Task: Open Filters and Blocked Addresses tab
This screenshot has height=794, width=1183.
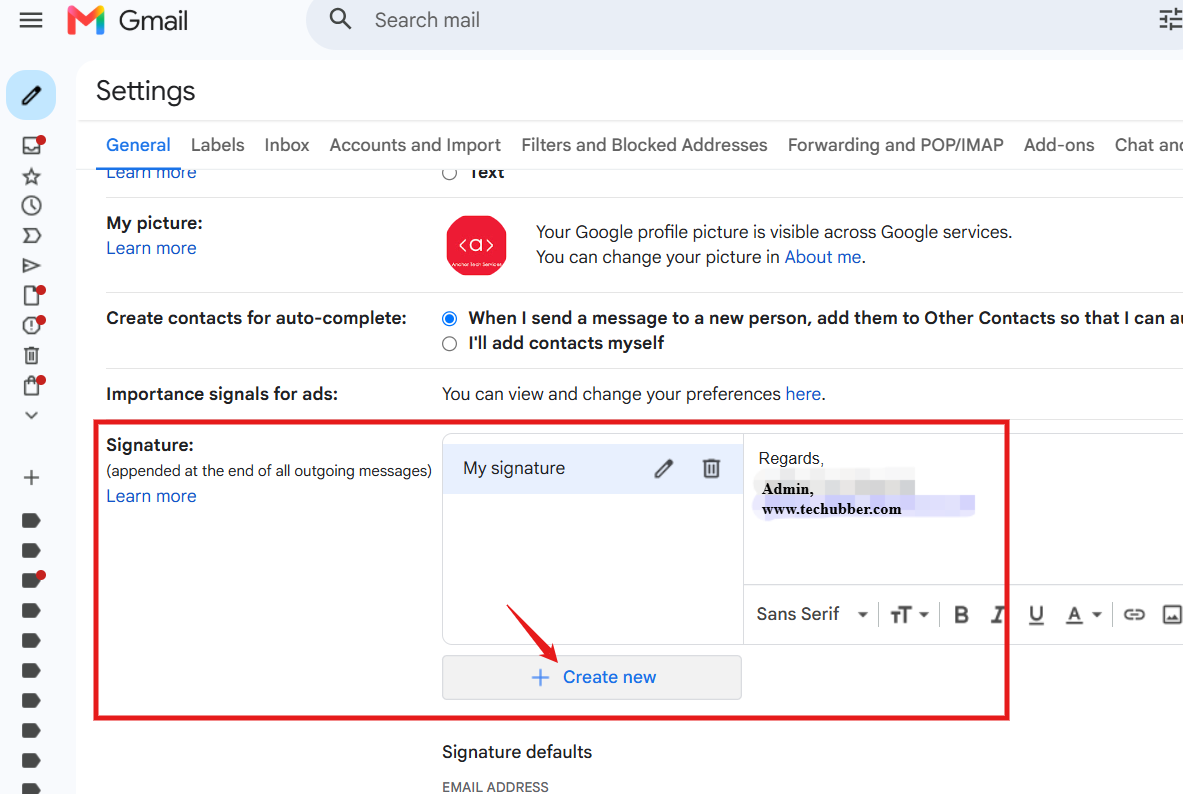Action: coord(644,145)
